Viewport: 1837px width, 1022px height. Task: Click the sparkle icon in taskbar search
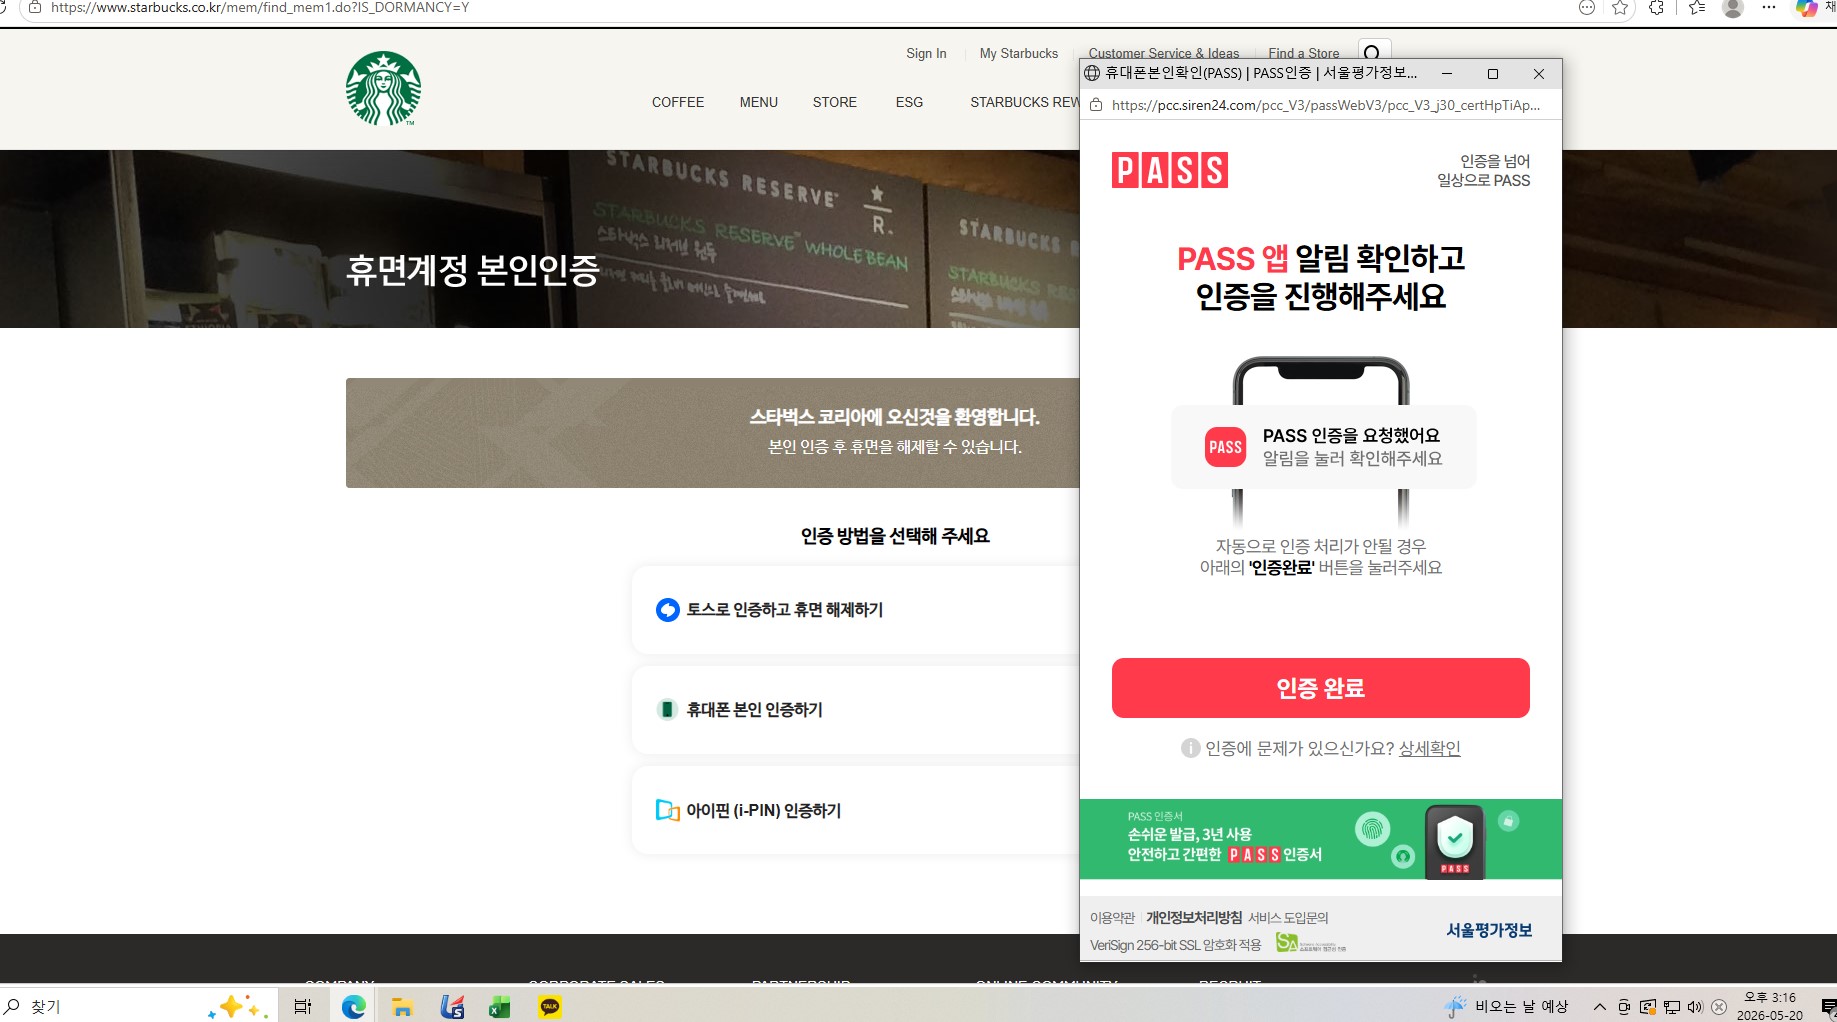tap(238, 1007)
